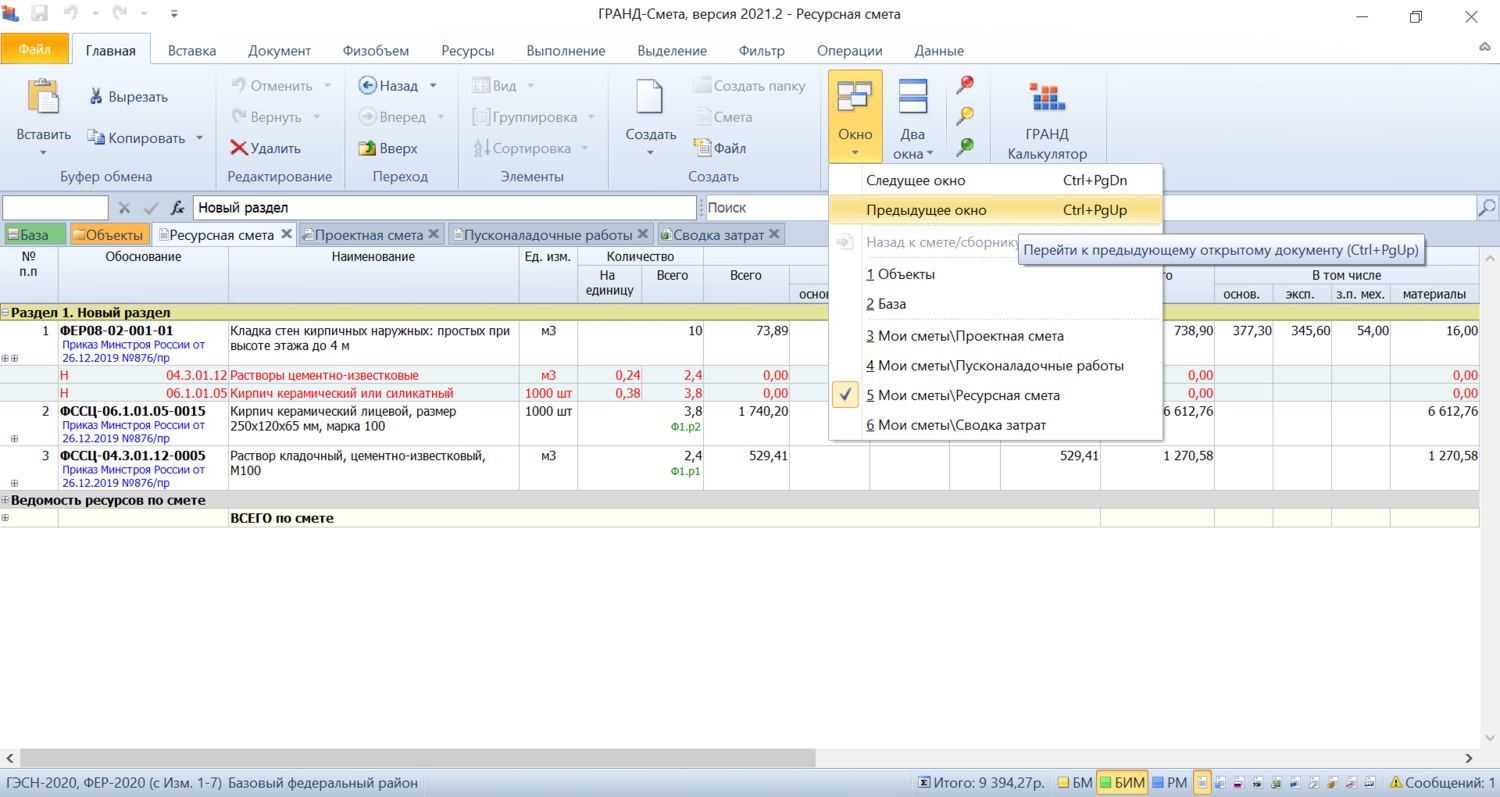Screen dimensions: 1500x797
Task: Click the Вставить paste icon
Action: (x=43, y=99)
